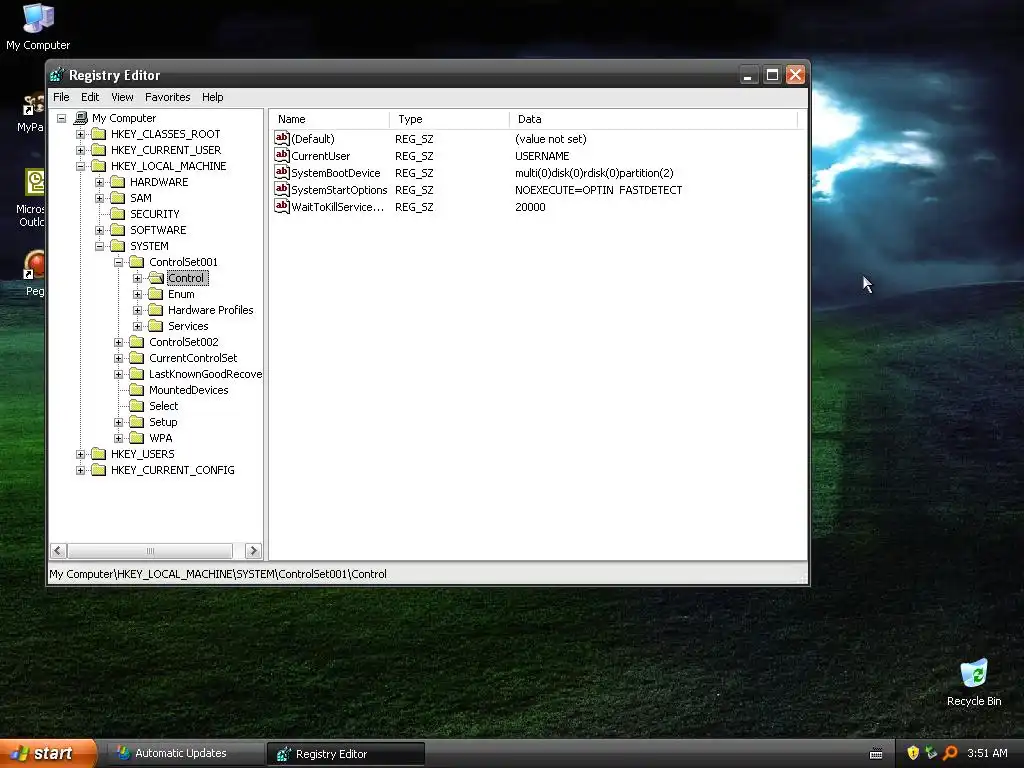Open the Windows Start menu

click(x=47, y=754)
